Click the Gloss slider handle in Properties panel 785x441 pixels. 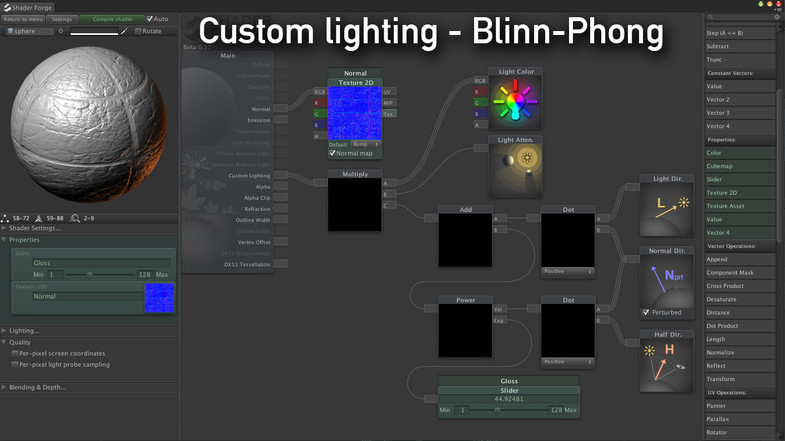tap(90, 274)
